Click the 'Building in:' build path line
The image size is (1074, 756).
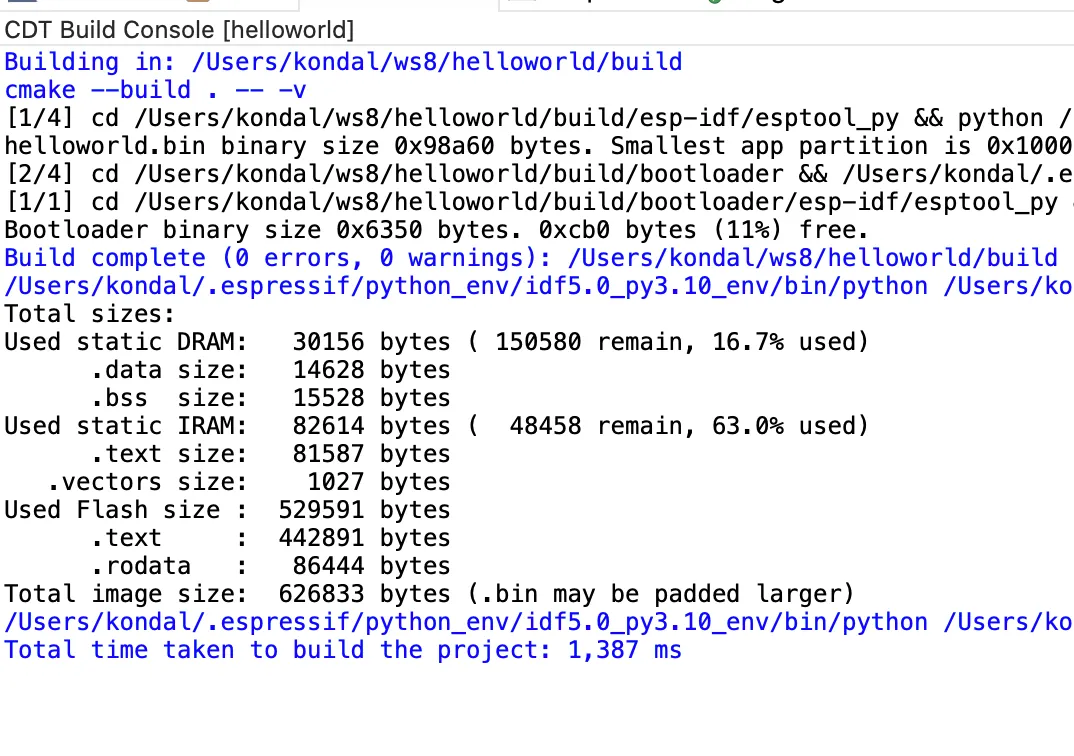pos(343,62)
